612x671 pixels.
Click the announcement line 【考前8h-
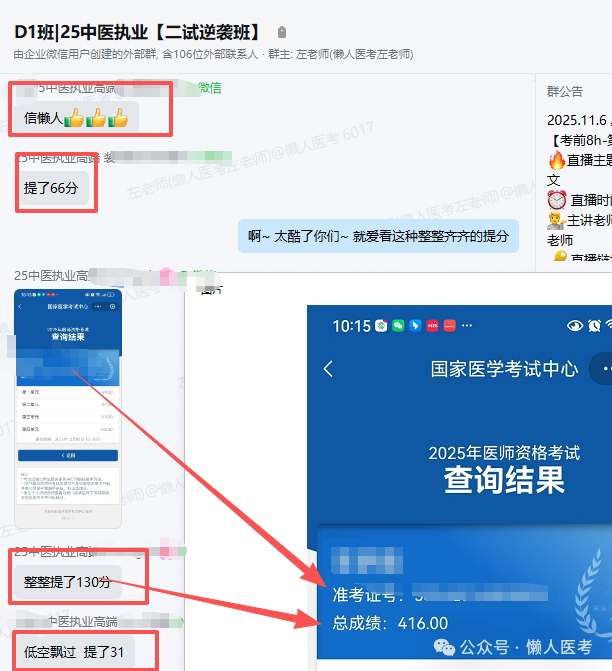coord(581,140)
